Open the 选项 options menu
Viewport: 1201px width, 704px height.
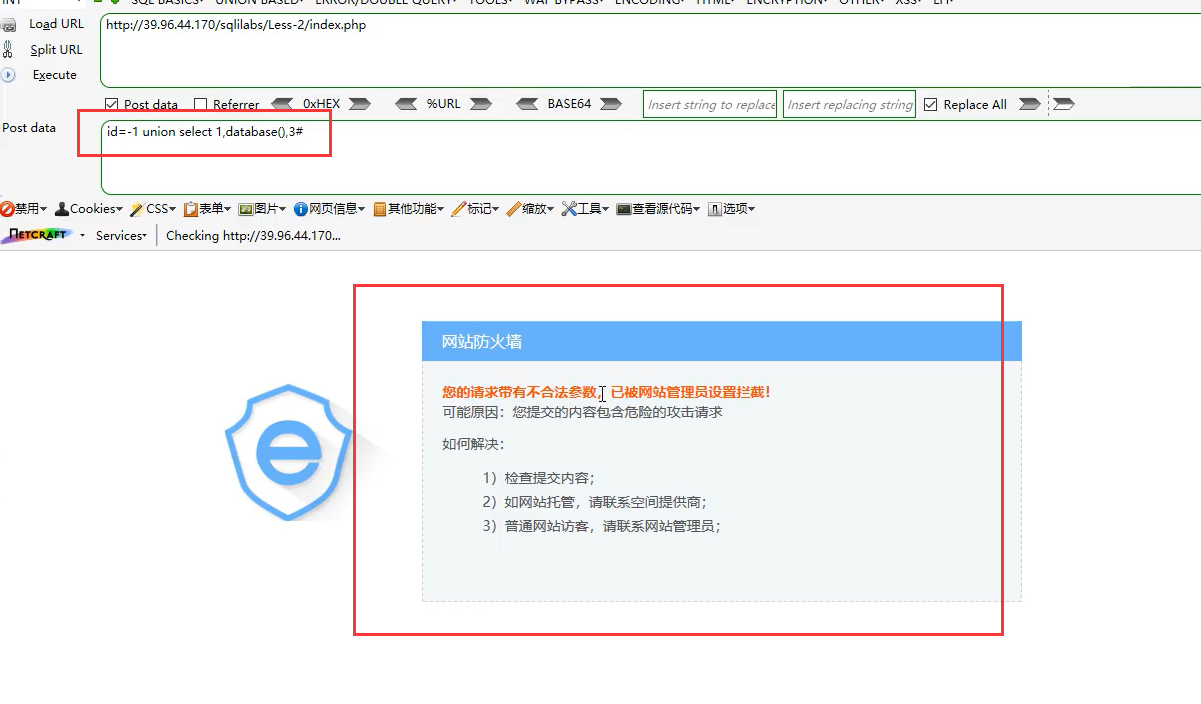tap(731, 209)
